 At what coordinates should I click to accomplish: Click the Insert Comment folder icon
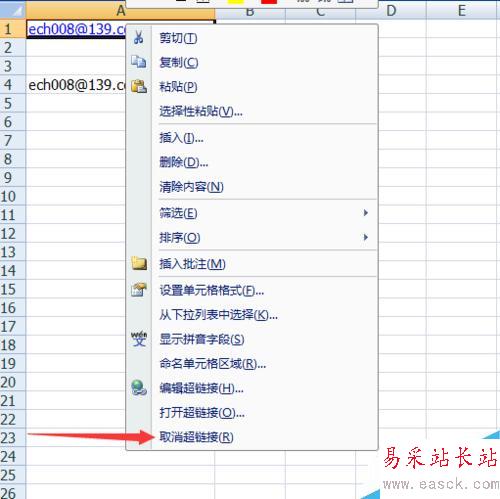pos(139,263)
